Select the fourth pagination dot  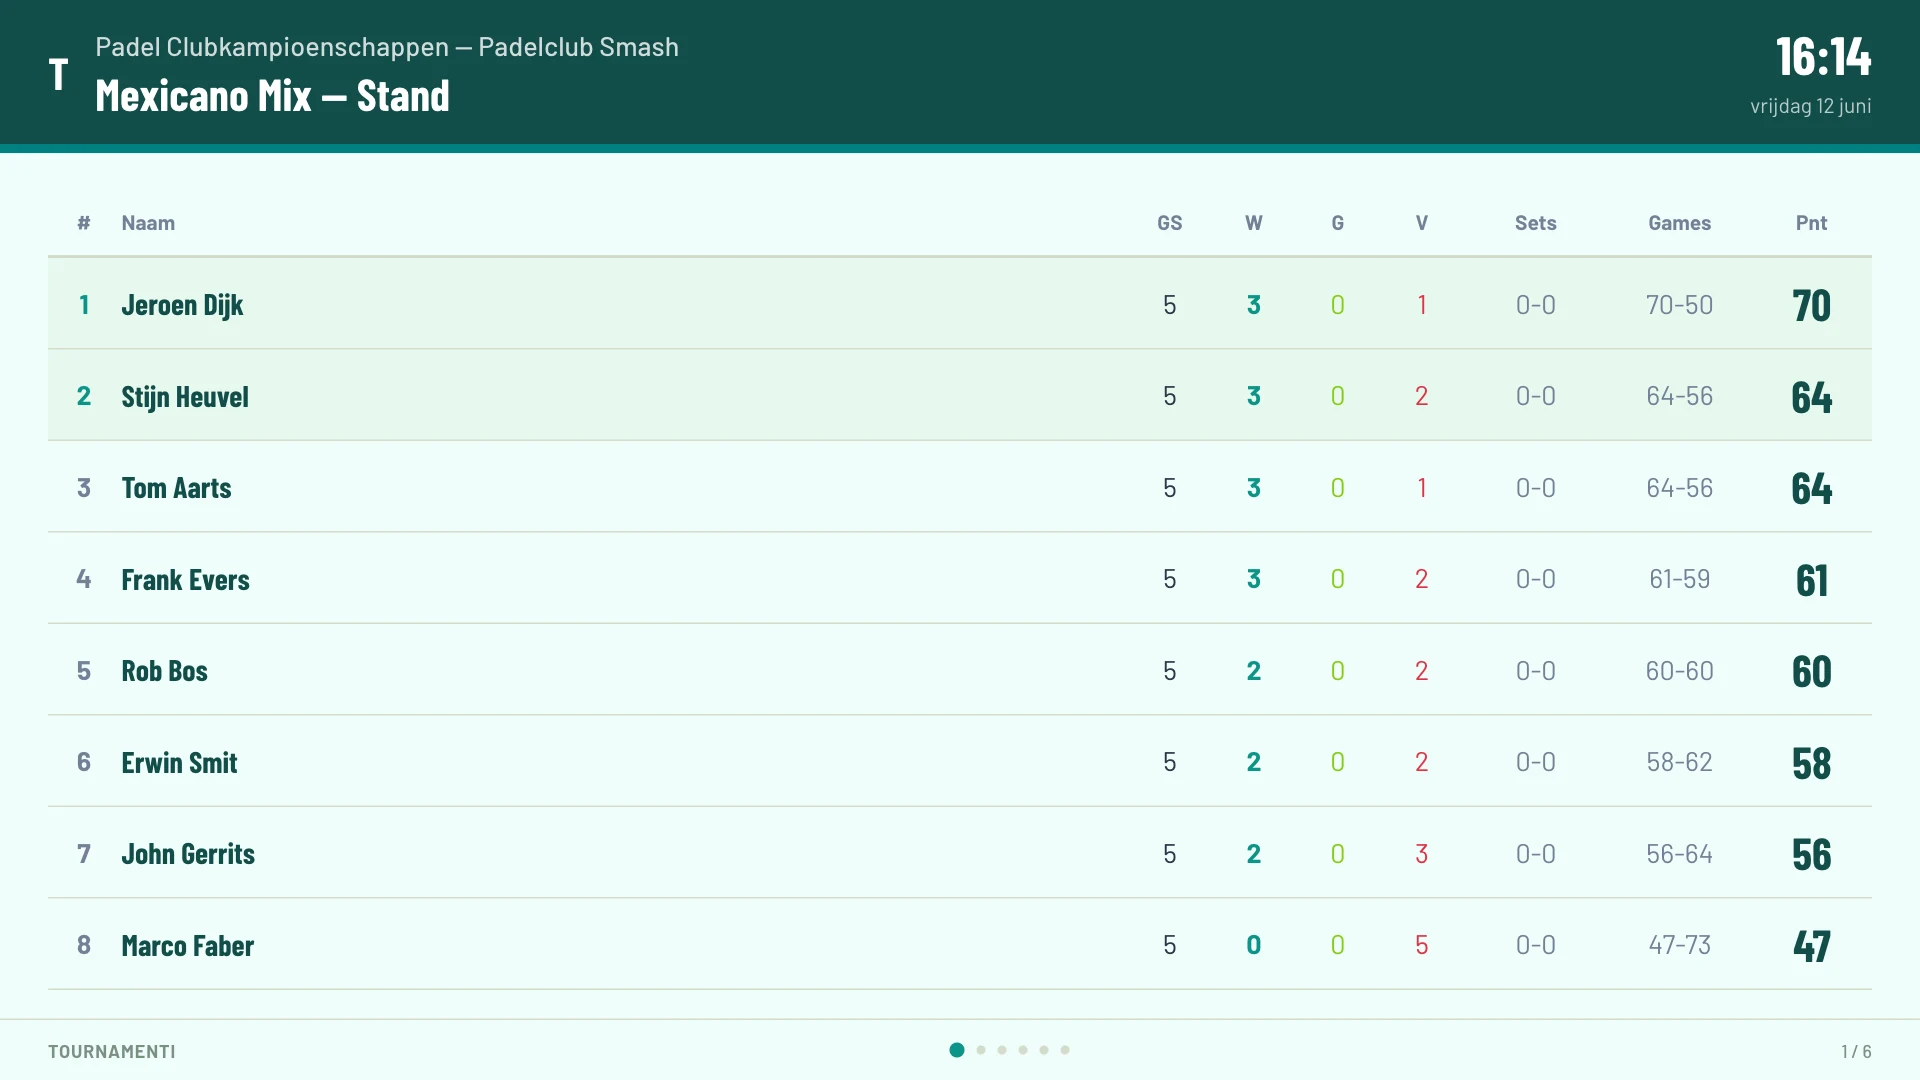coord(1023,1050)
